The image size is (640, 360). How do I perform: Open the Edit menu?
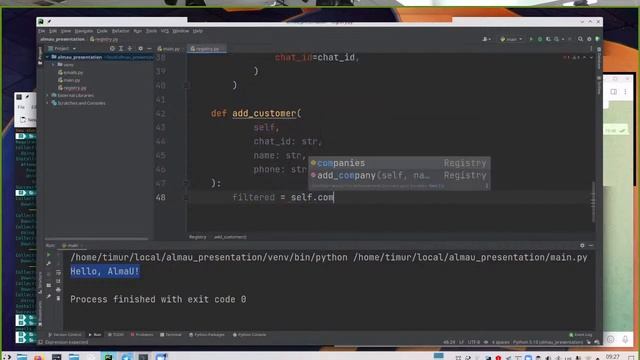coord(53,31)
